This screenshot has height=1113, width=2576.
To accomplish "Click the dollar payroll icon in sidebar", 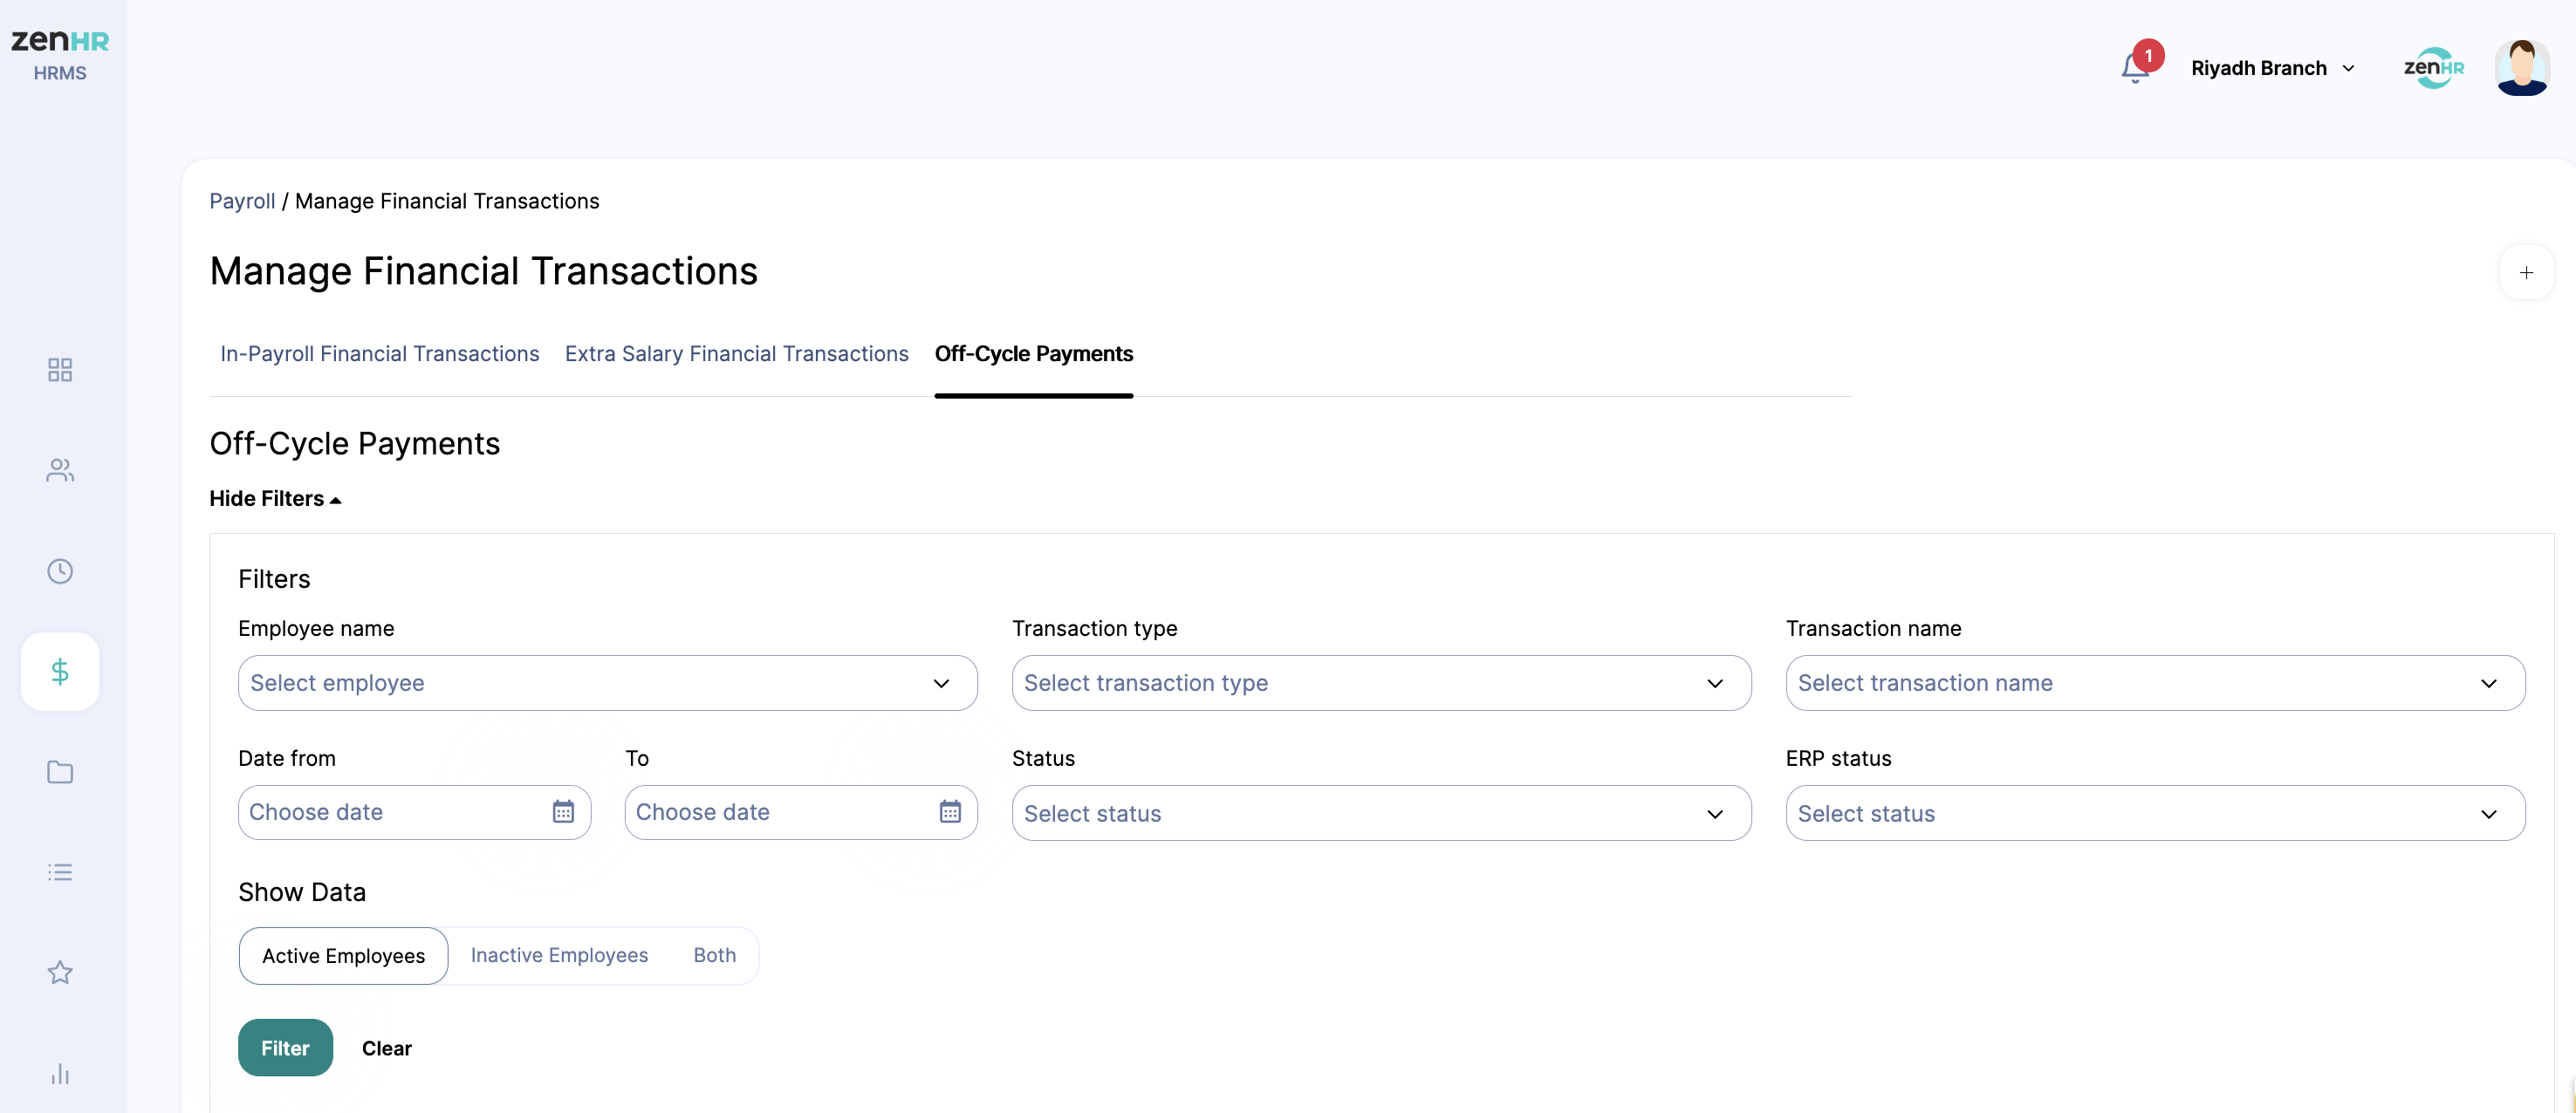I will pyautogui.click(x=60, y=671).
